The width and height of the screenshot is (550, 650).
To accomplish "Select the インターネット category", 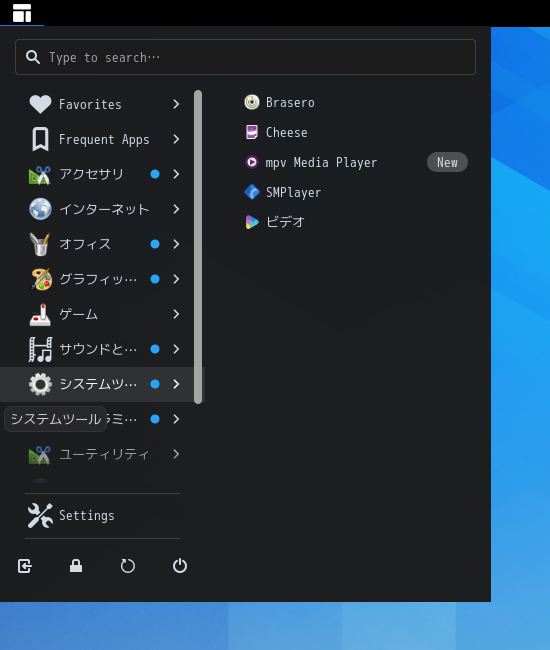I will (x=104, y=209).
